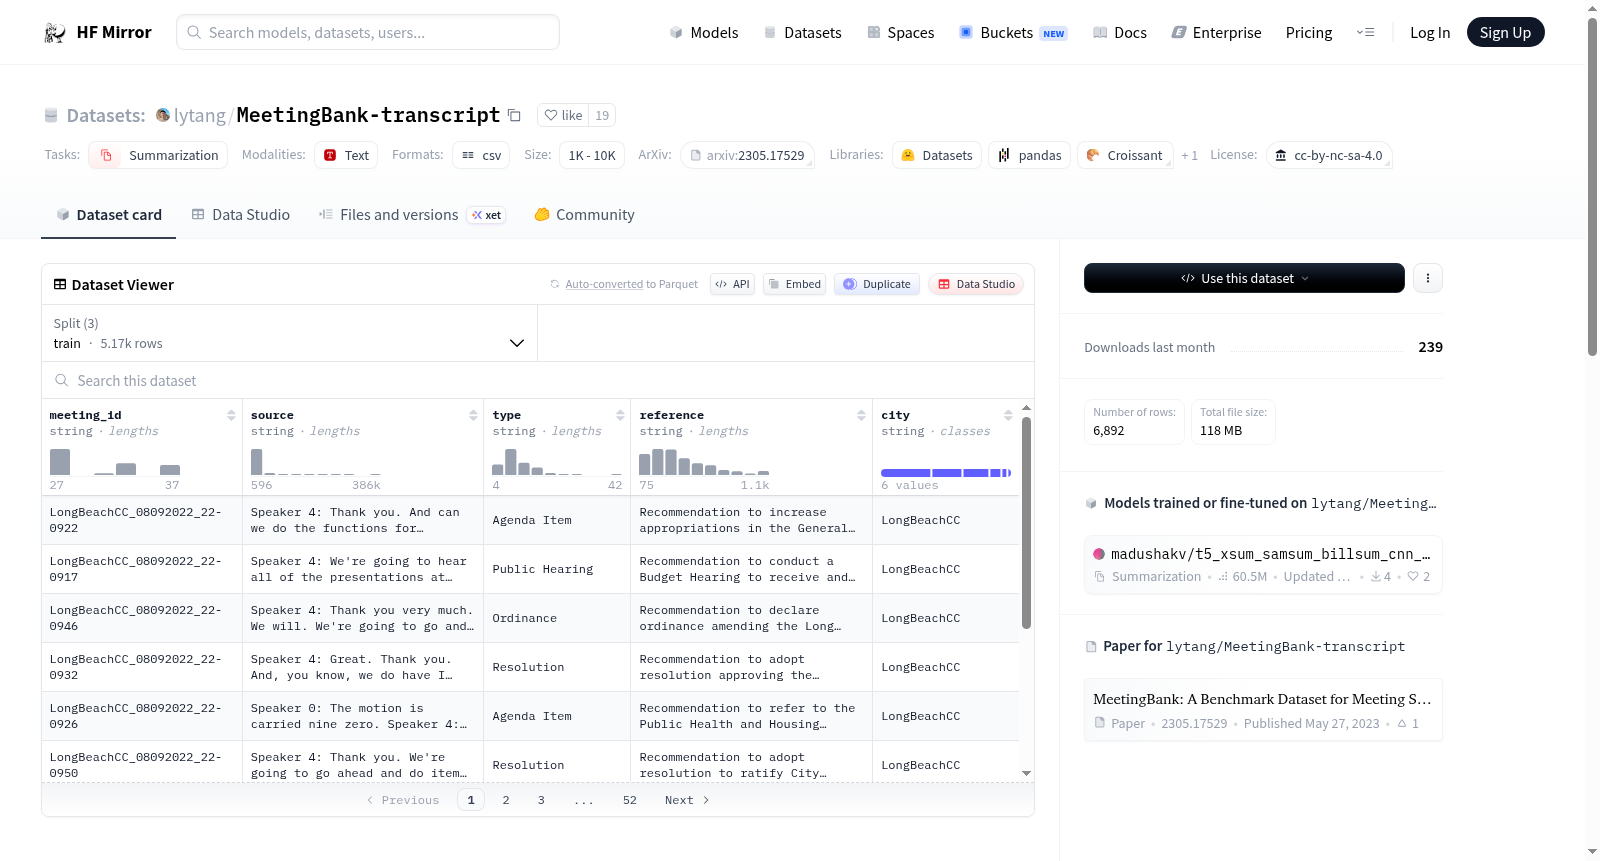Screen dimensions: 1600x861
Task: Click the cell LongBeachCC_08092022_22-0917
Action: 141,569
